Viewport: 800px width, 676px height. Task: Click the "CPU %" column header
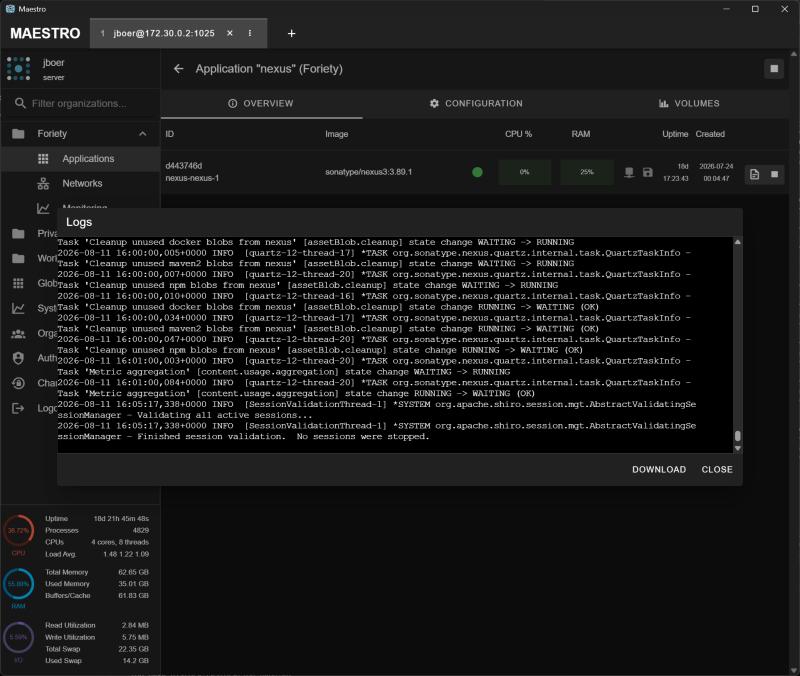518,134
